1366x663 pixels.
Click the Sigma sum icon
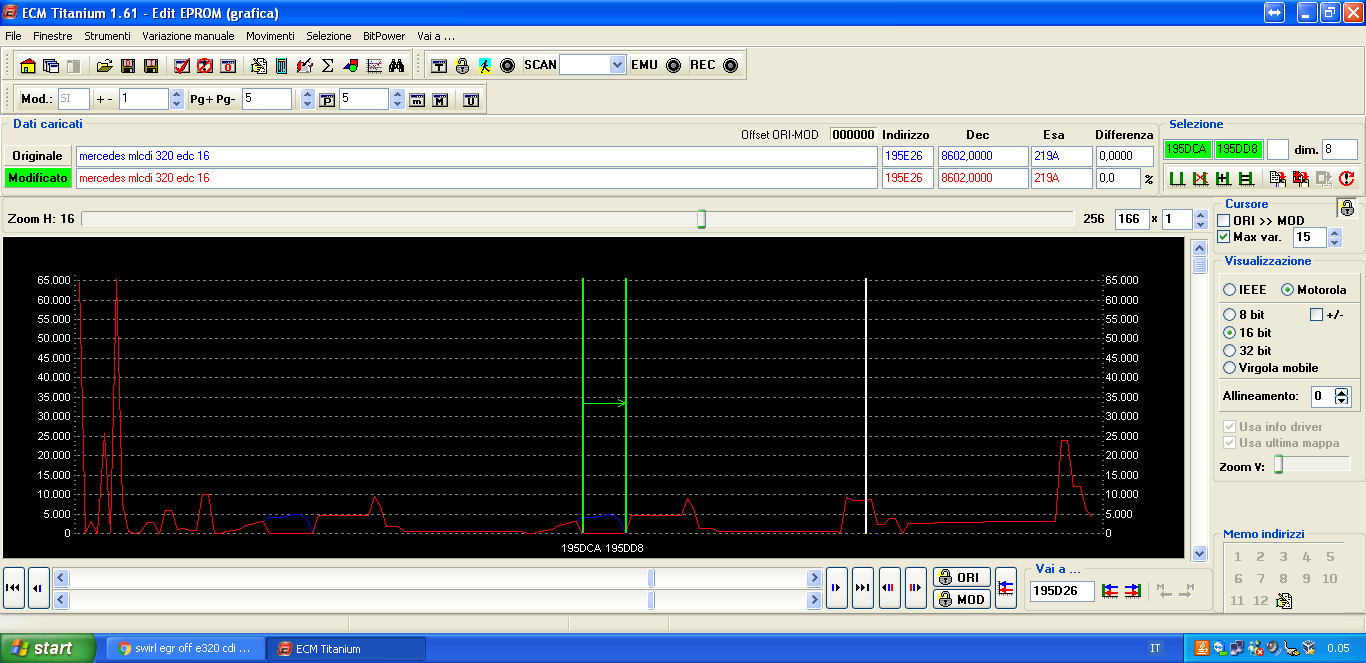(x=327, y=66)
